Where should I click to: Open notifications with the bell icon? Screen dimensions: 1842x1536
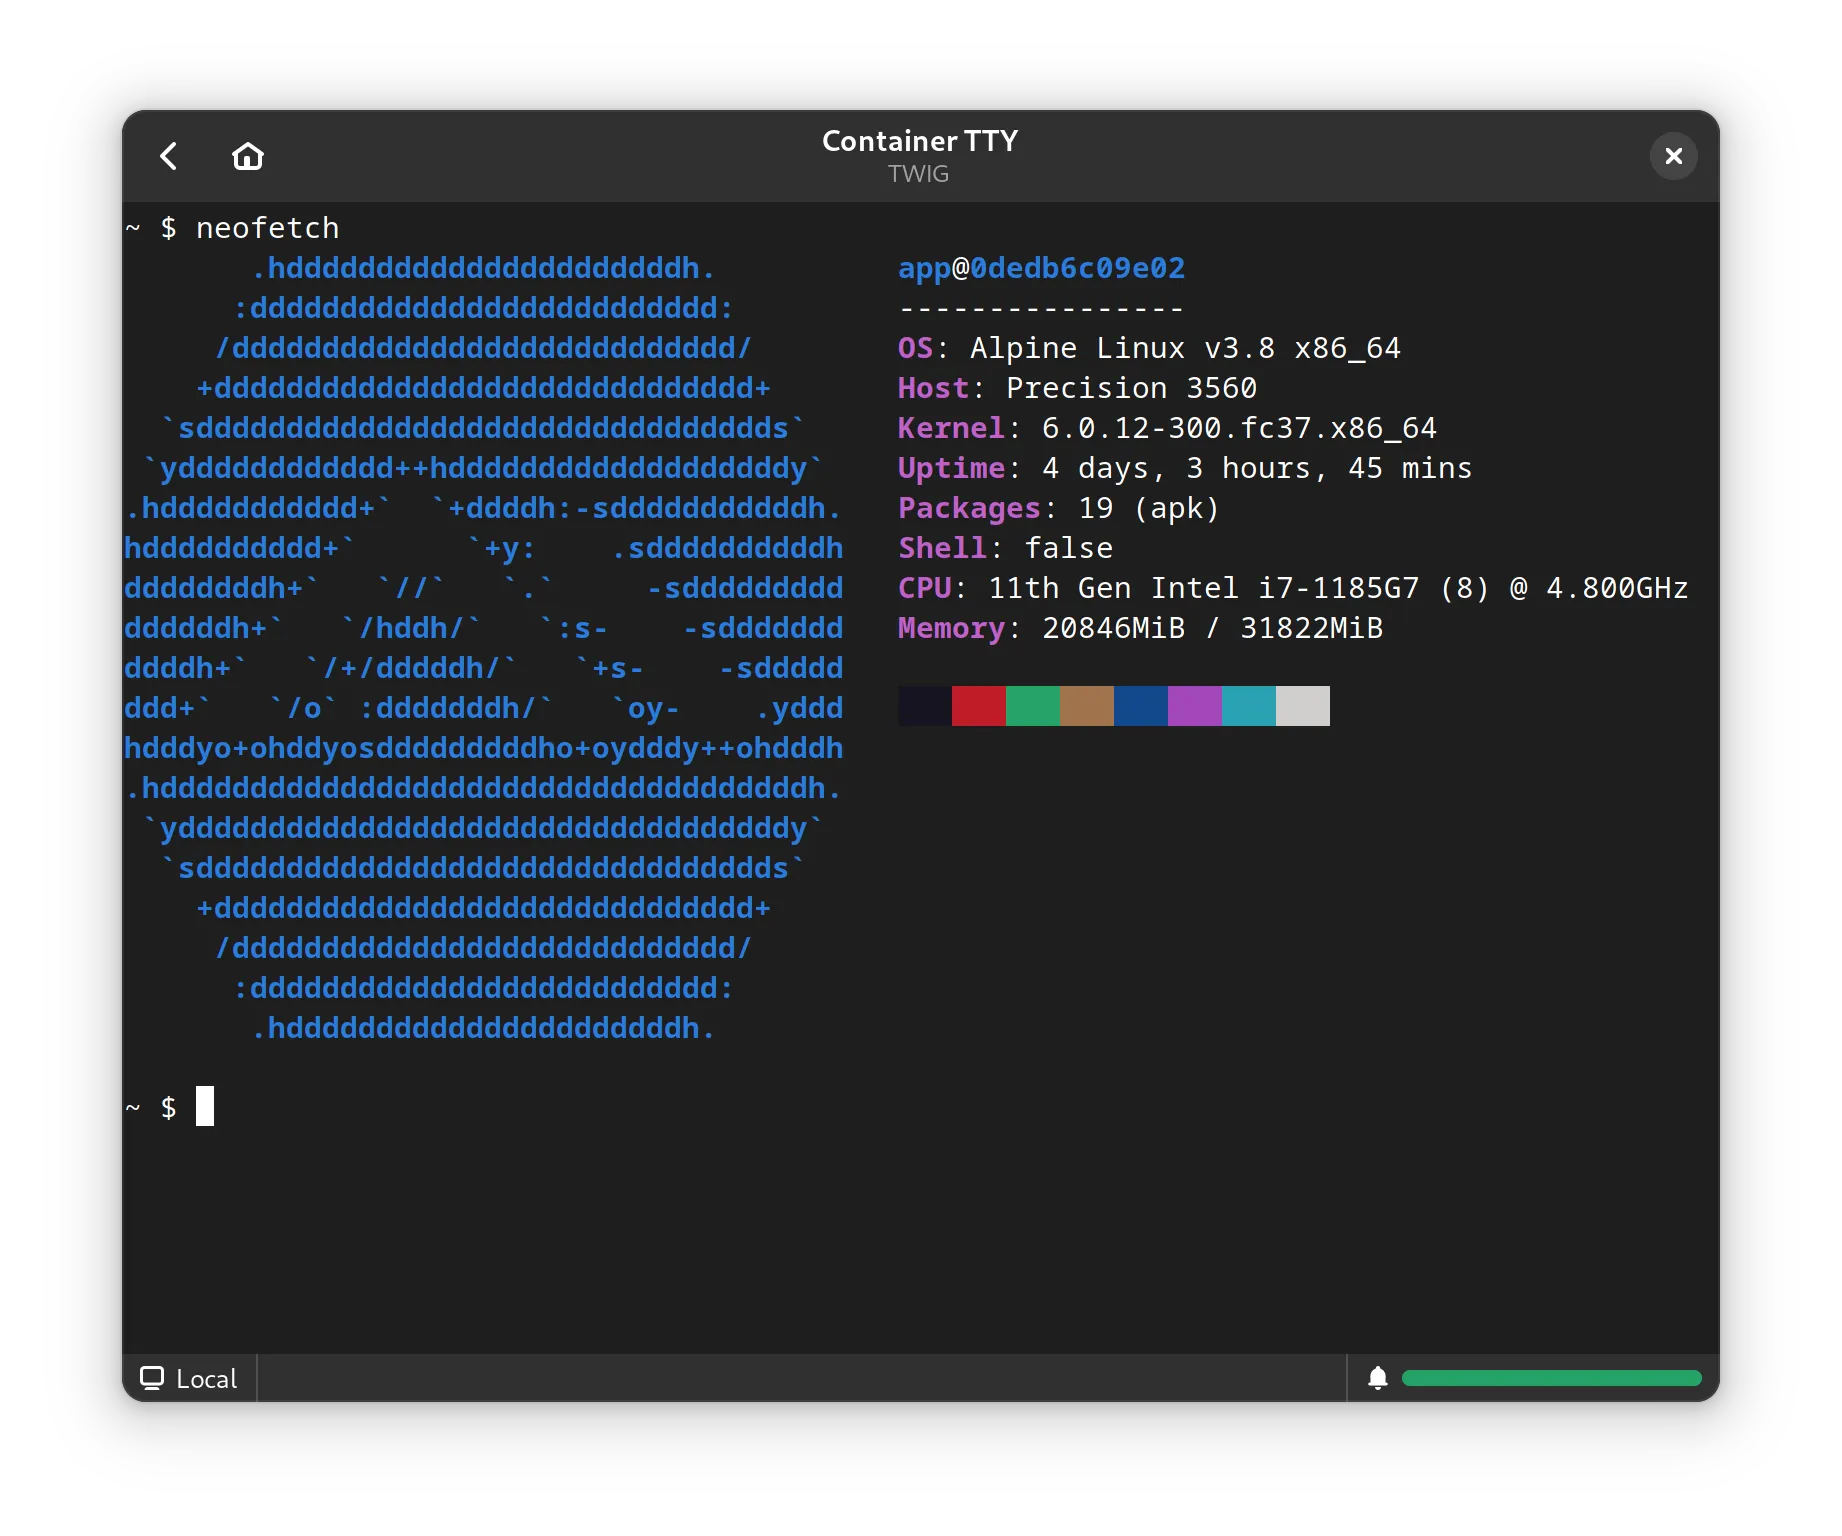[x=1377, y=1378]
